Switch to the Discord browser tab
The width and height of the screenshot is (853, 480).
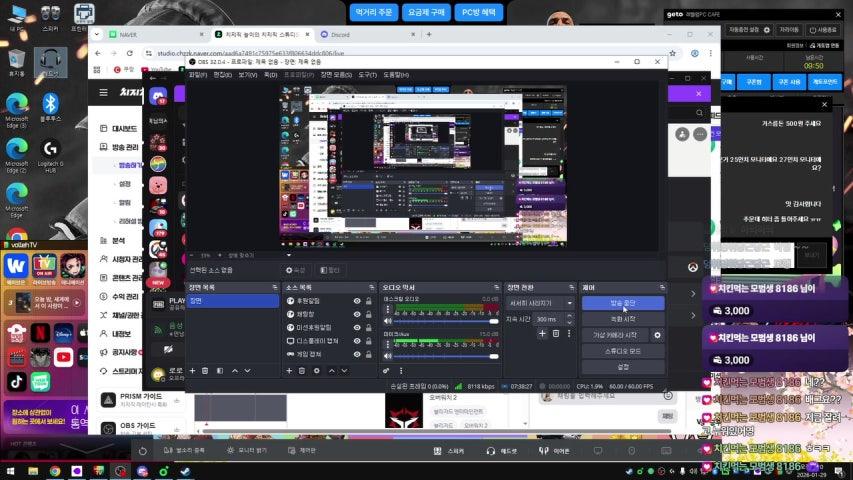click(x=341, y=34)
